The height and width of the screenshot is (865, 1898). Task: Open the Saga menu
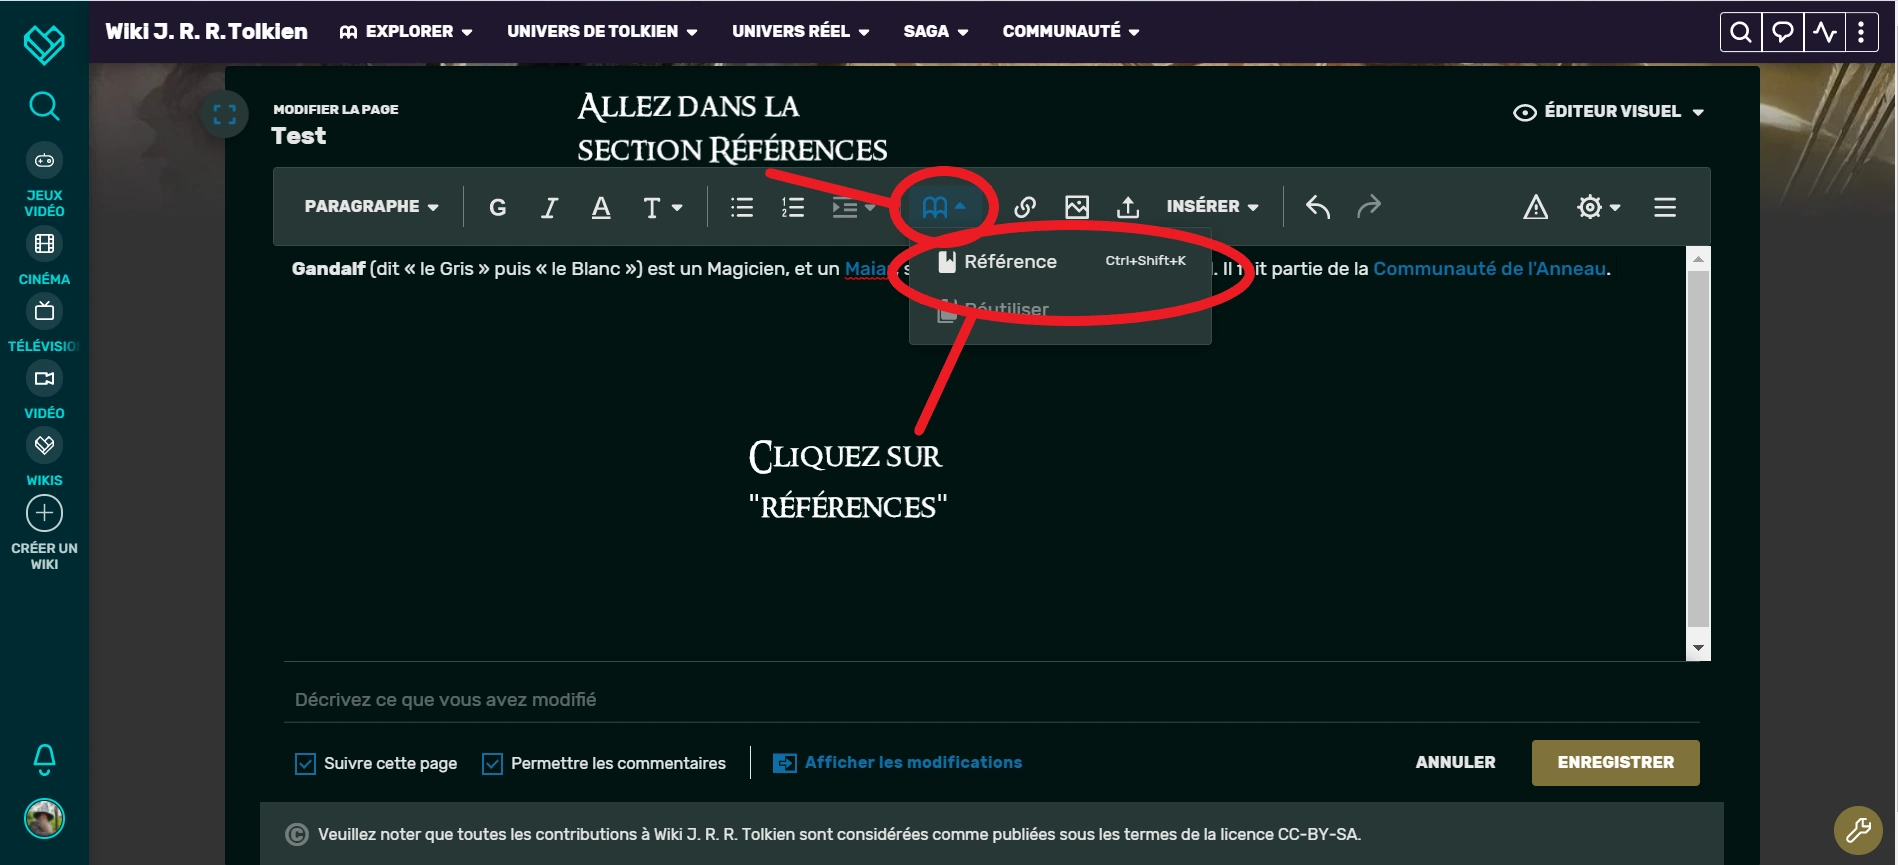pos(936,32)
